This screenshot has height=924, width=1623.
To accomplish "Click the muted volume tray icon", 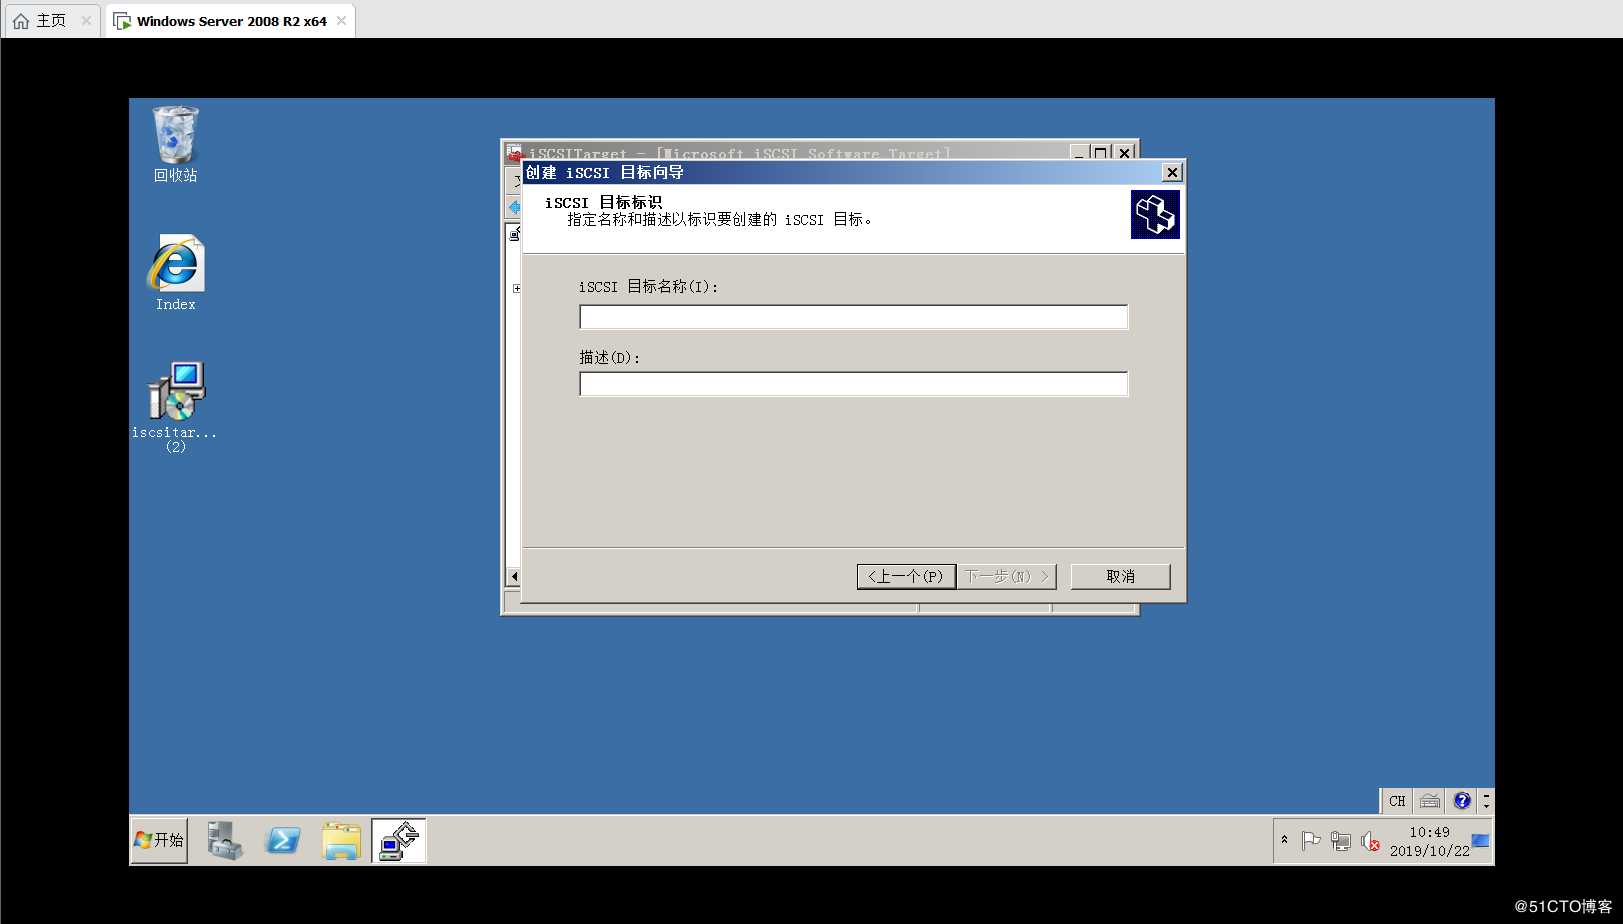I will (x=1370, y=842).
